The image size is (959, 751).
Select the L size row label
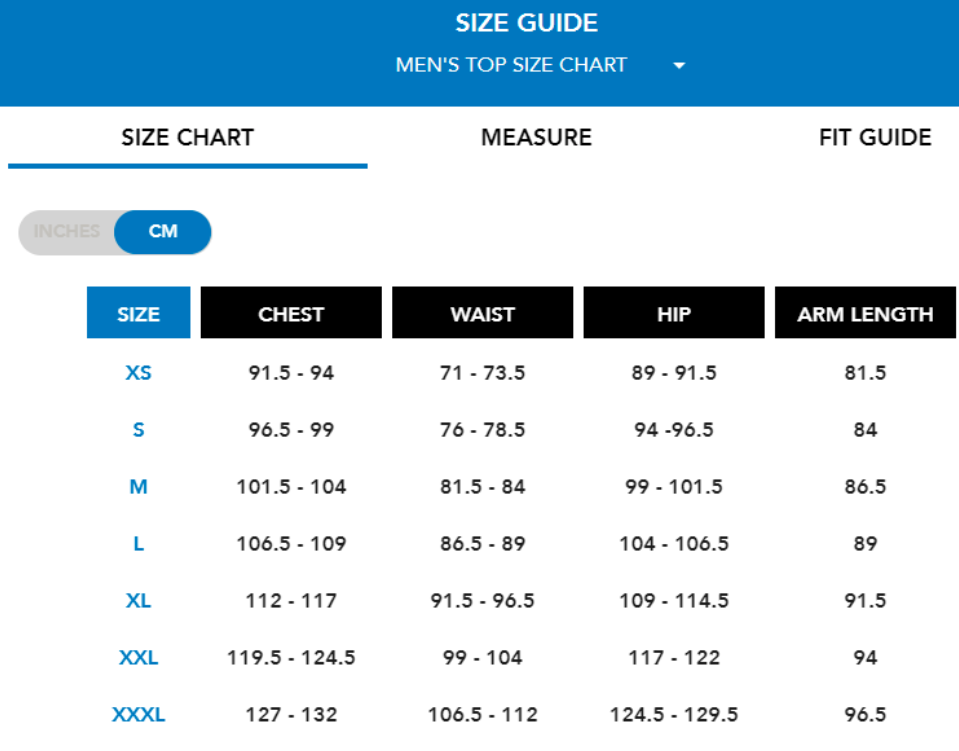(x=138, y=544)
